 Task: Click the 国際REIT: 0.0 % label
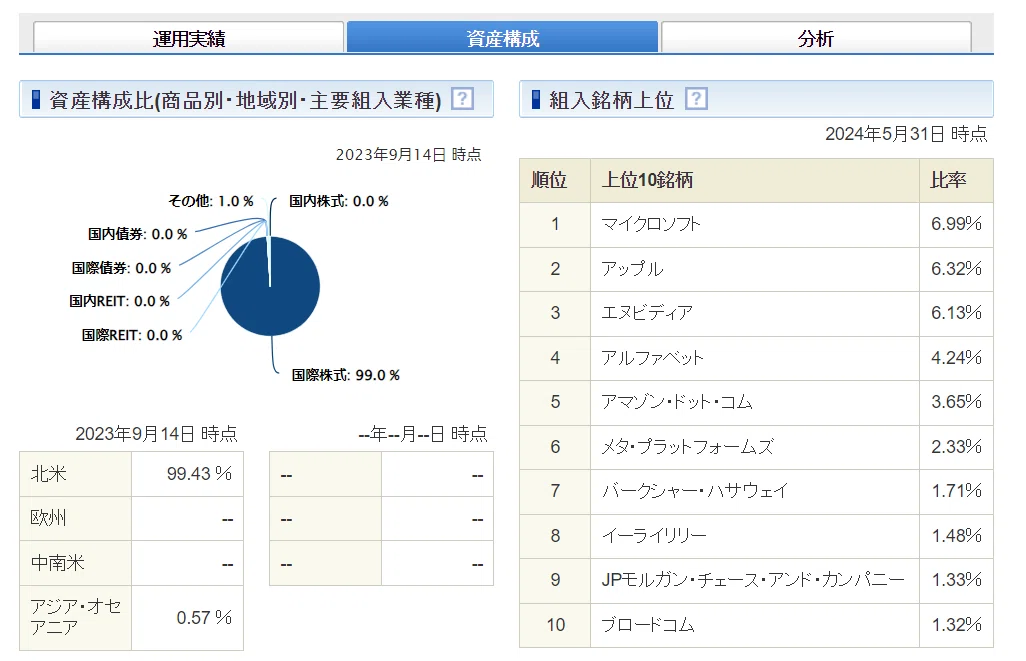pos(132,335)
